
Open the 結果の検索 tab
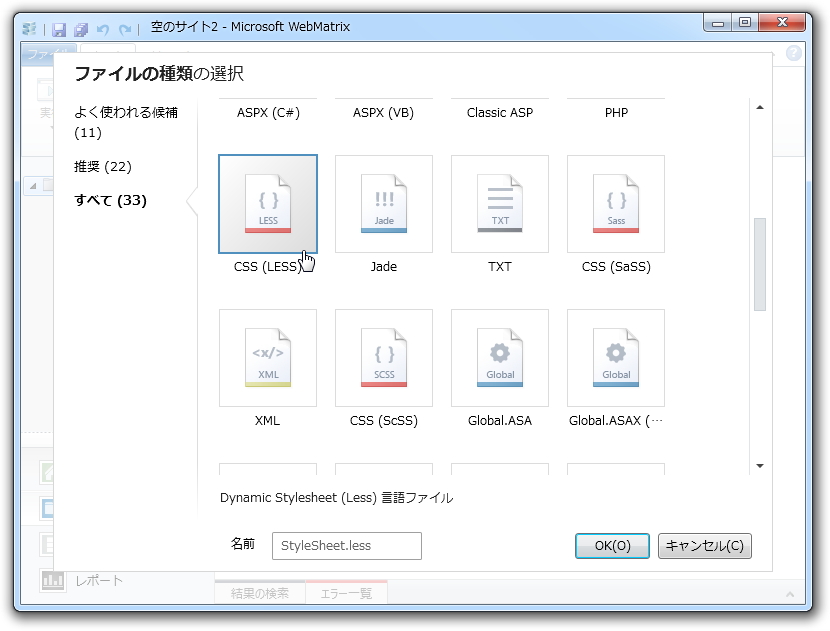pos(260,593)
